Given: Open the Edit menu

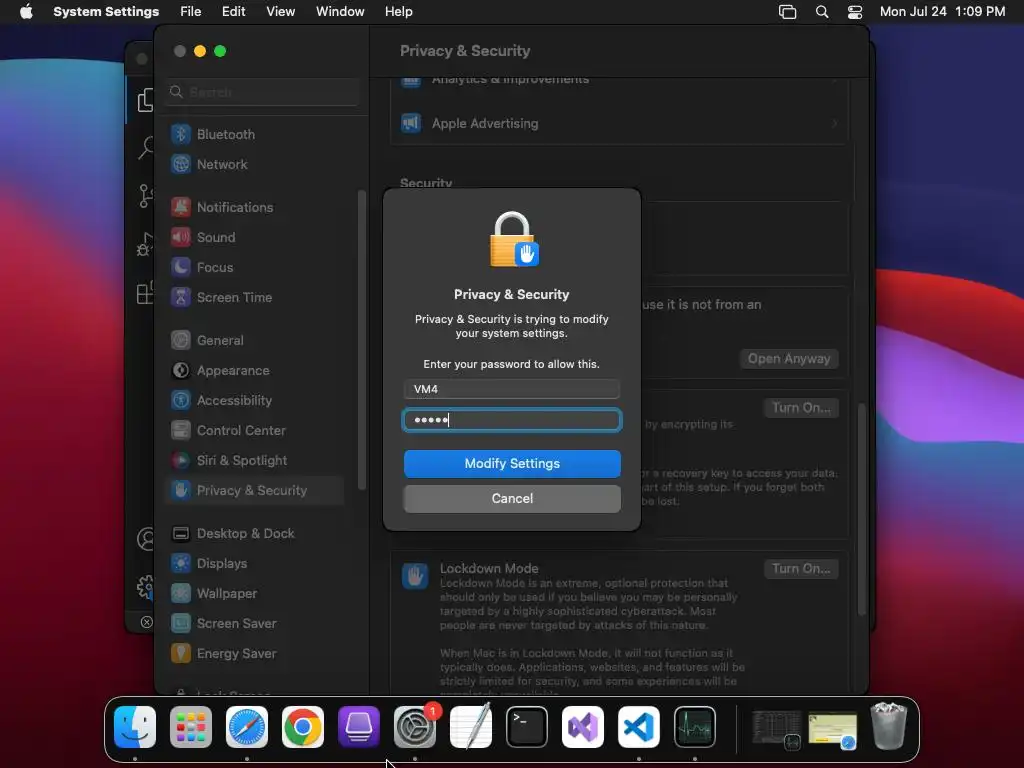Looking at the screenshot, I should pos(233,12).
